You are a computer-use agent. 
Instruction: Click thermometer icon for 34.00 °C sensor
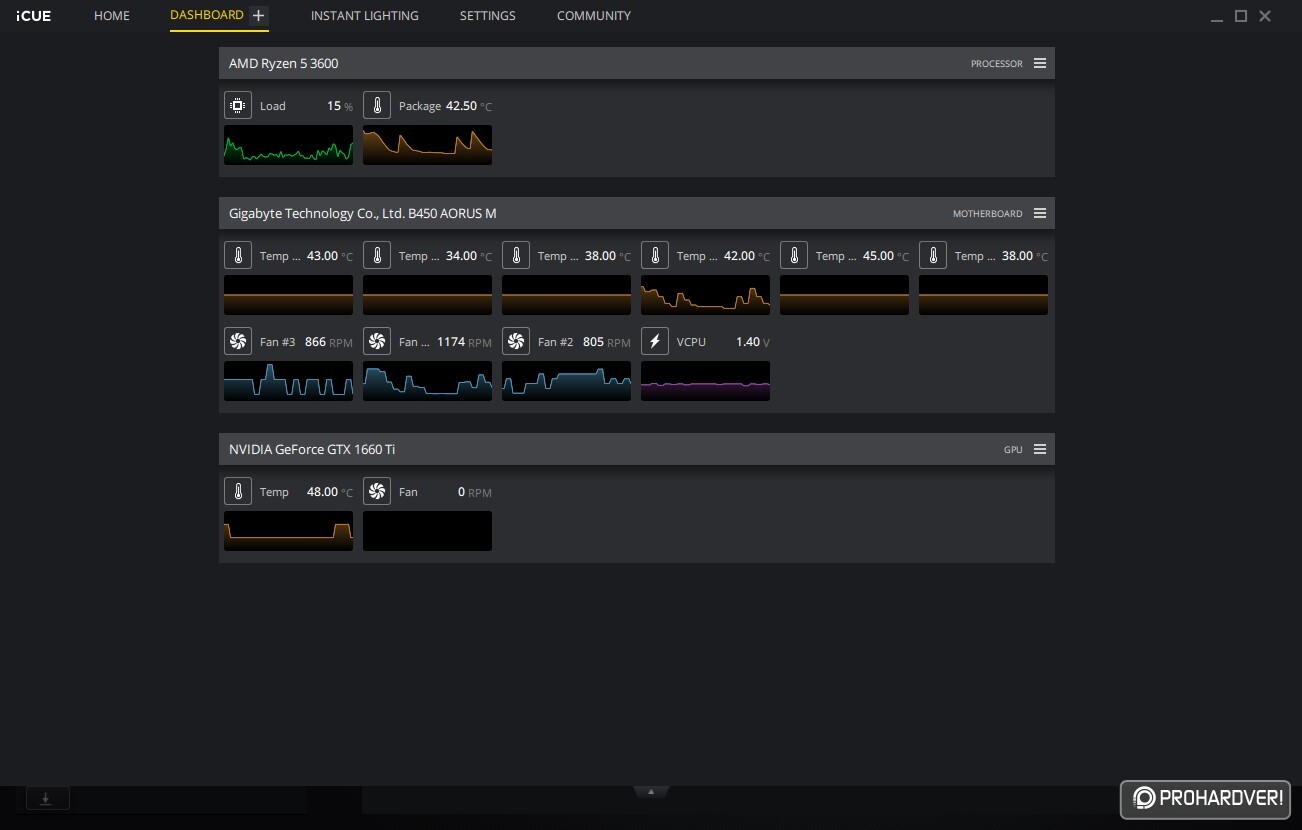pos(377,255)
